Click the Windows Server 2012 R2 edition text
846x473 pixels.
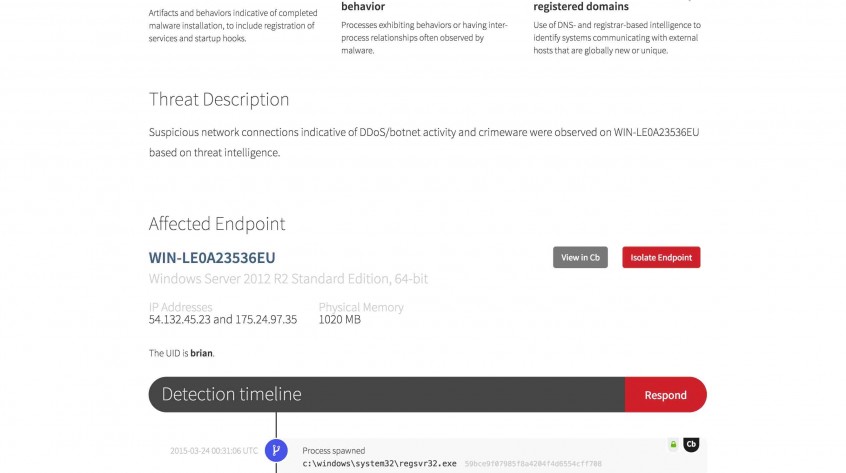(288, 279)
